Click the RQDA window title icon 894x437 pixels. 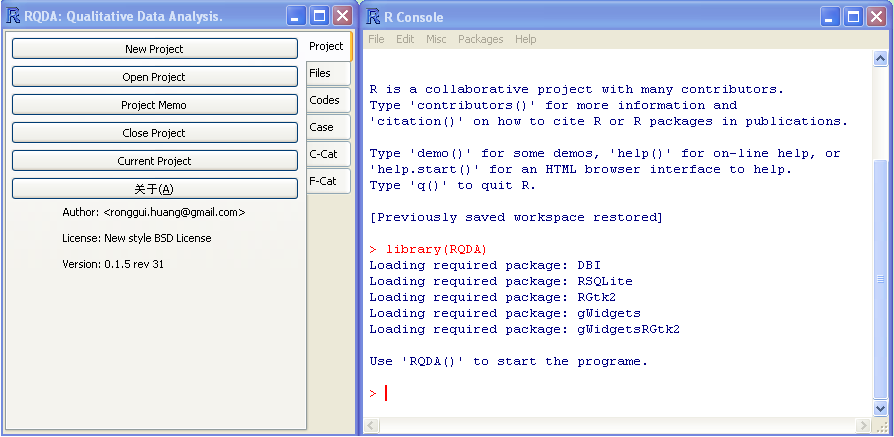point(14,16)
